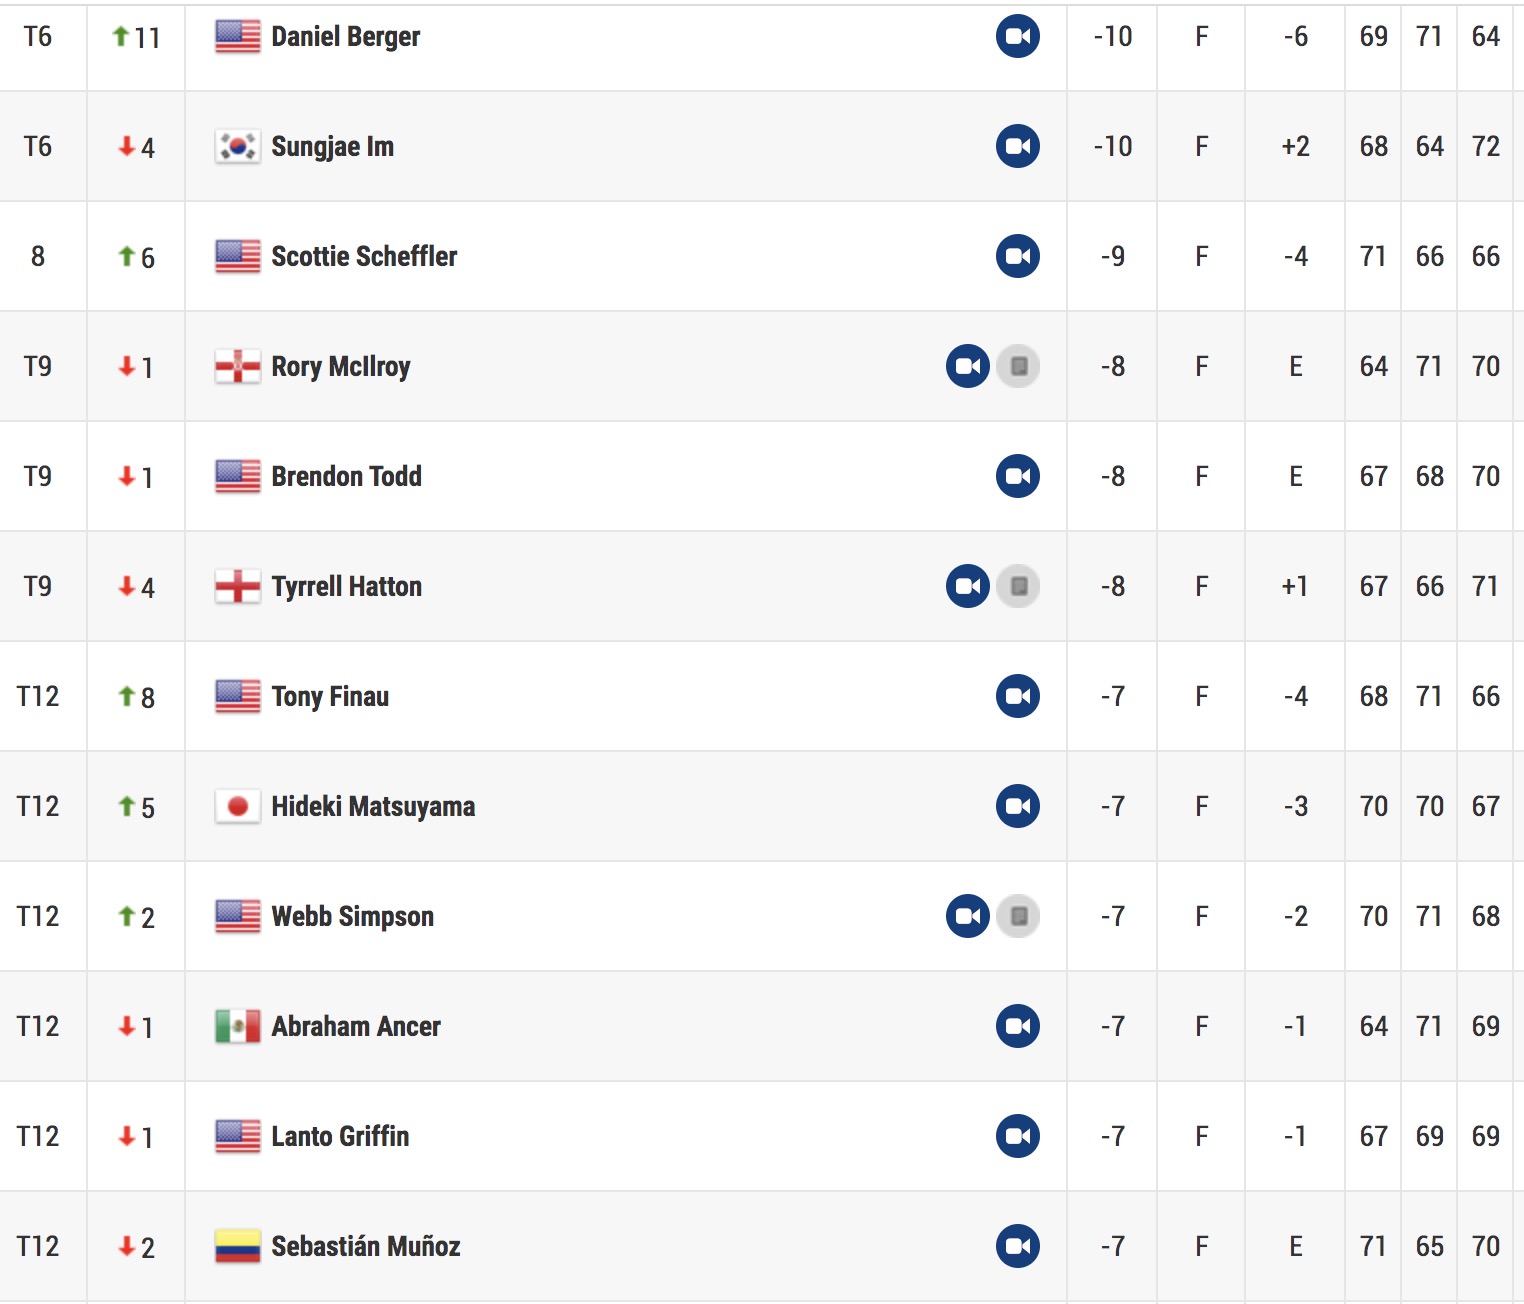
Task: Open Sungjae Im's video camera icon
Action: coord(1018,147)
